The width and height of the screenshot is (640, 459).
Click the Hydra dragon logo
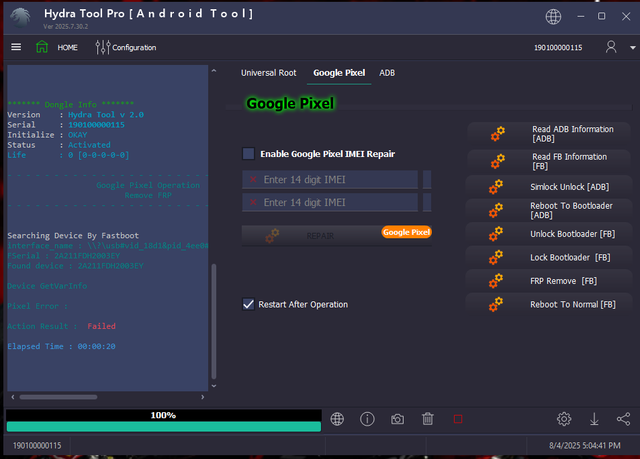pyautogui.click(x=20, y=17)
